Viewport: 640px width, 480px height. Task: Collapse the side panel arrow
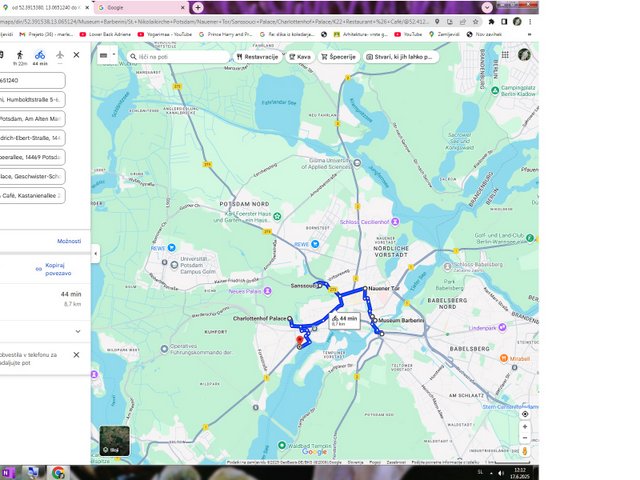click(x=96, y=253)
